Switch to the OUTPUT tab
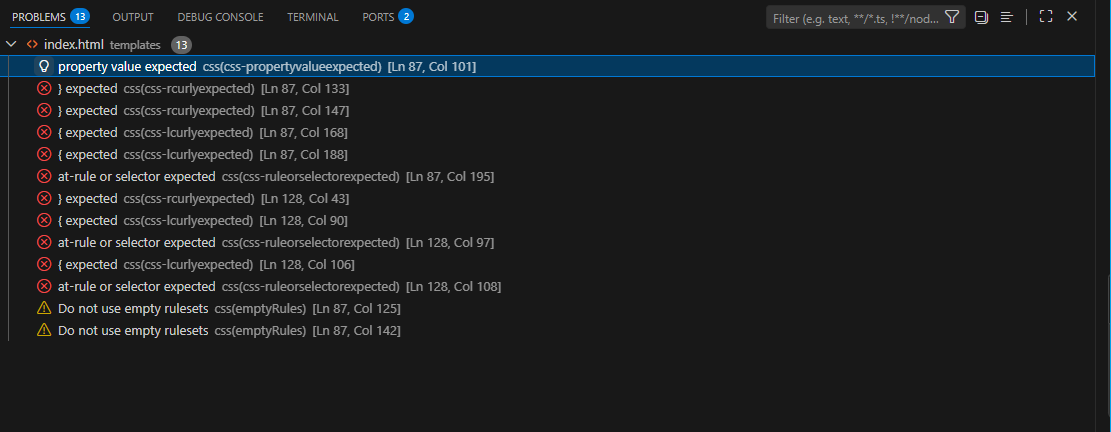 click(133, 17)
